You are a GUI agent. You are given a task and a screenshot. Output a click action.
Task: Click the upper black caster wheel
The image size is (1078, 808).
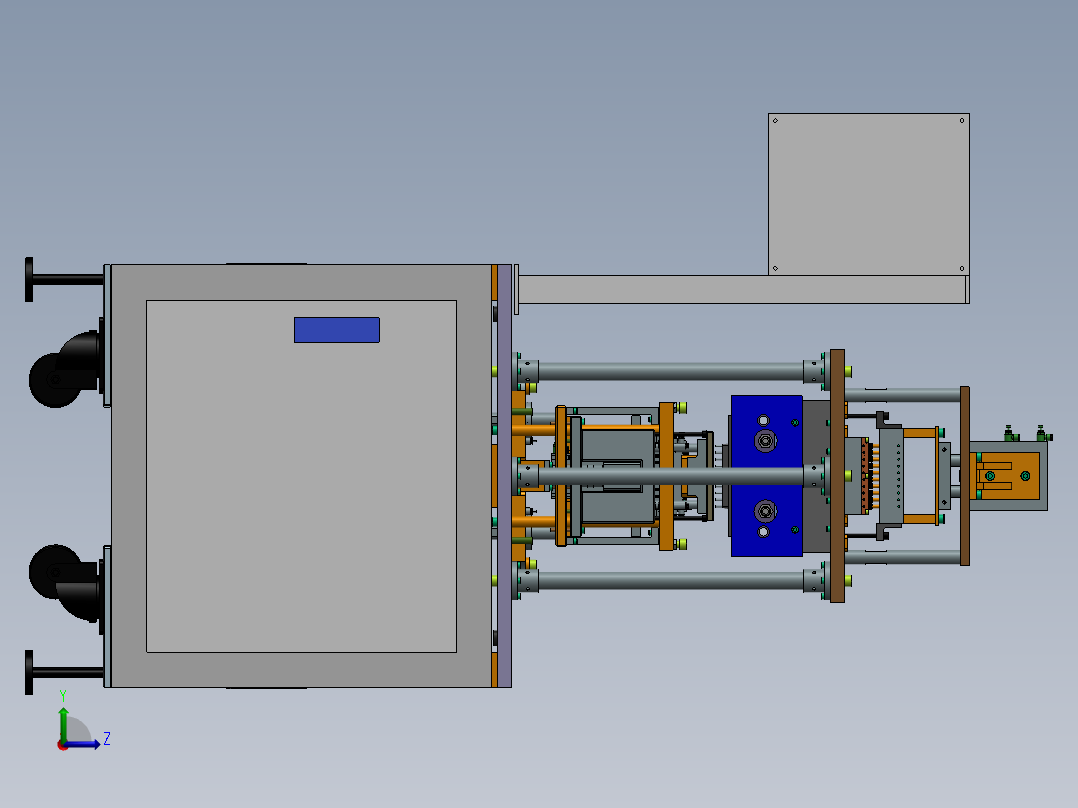pyautogui.click(x=54, y=380)
